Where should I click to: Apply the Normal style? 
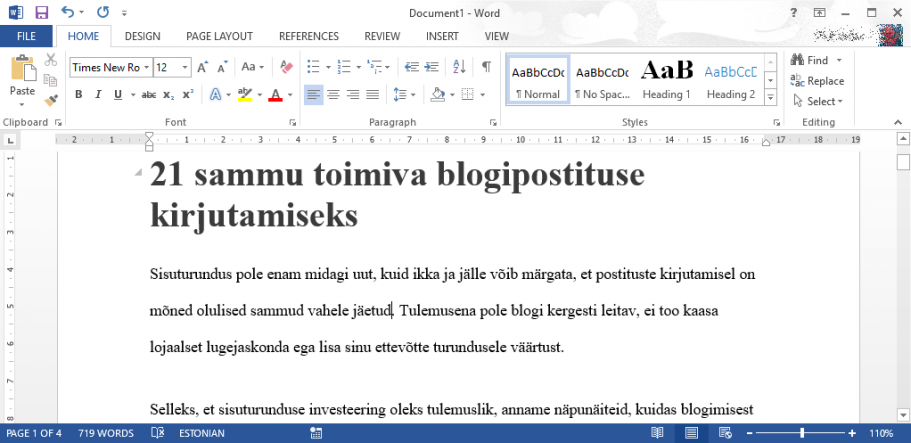point(538,80)
